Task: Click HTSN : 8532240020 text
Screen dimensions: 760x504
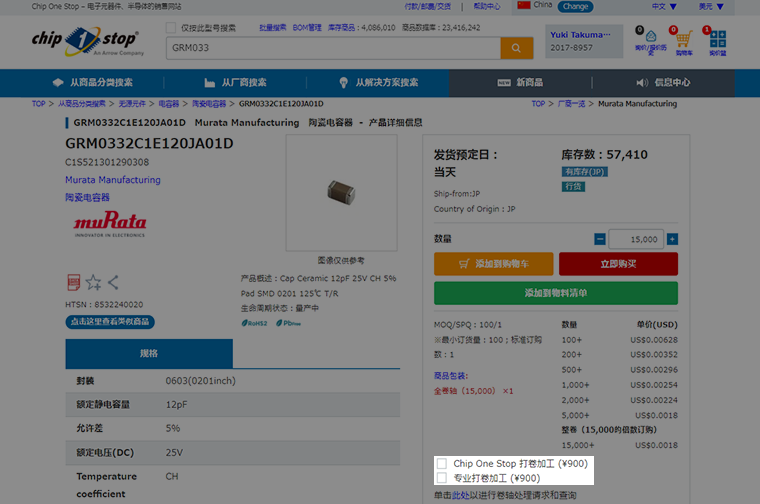Action: (104, 305)
